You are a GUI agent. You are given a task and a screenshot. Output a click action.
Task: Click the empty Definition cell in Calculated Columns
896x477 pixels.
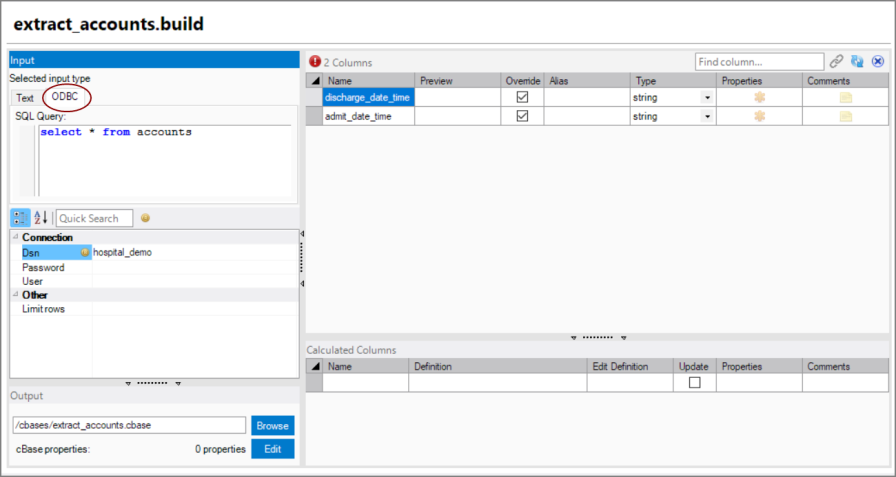tap(498, 383)
